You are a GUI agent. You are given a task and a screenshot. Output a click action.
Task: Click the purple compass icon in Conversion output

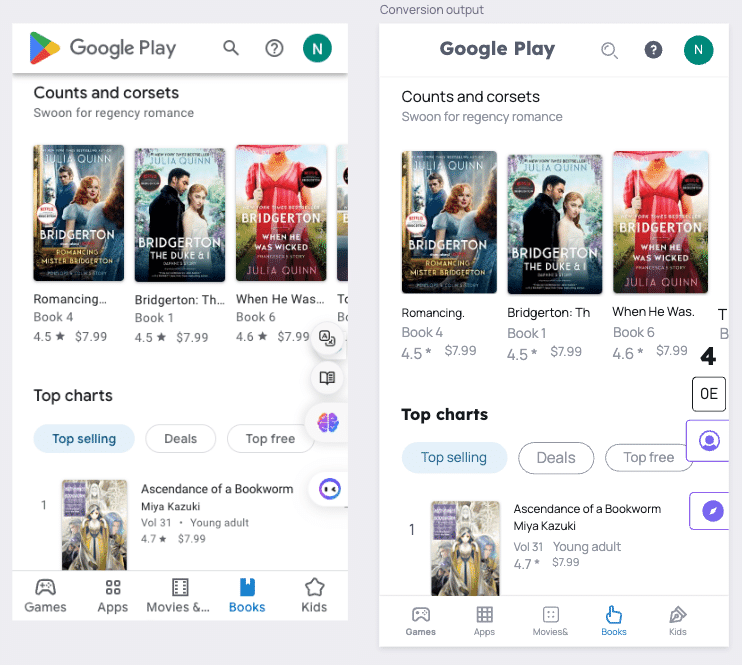[x=712, y=511]
